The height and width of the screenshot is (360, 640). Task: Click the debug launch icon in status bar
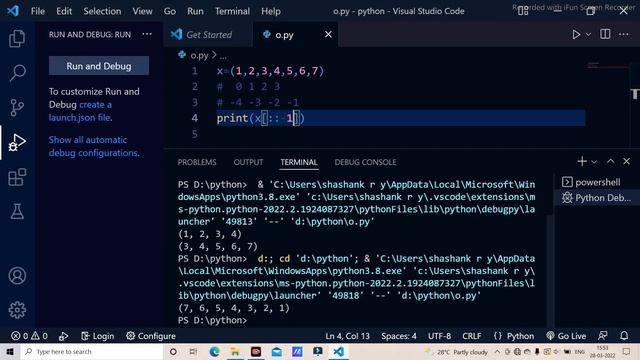tap(63, 336)
